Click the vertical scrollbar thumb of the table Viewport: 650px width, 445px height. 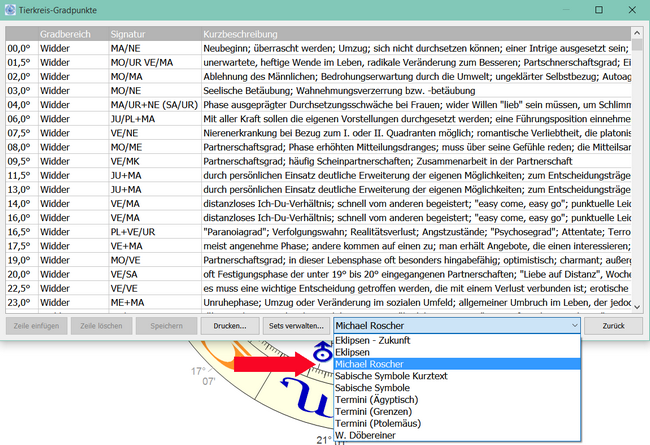coord(637,44)
